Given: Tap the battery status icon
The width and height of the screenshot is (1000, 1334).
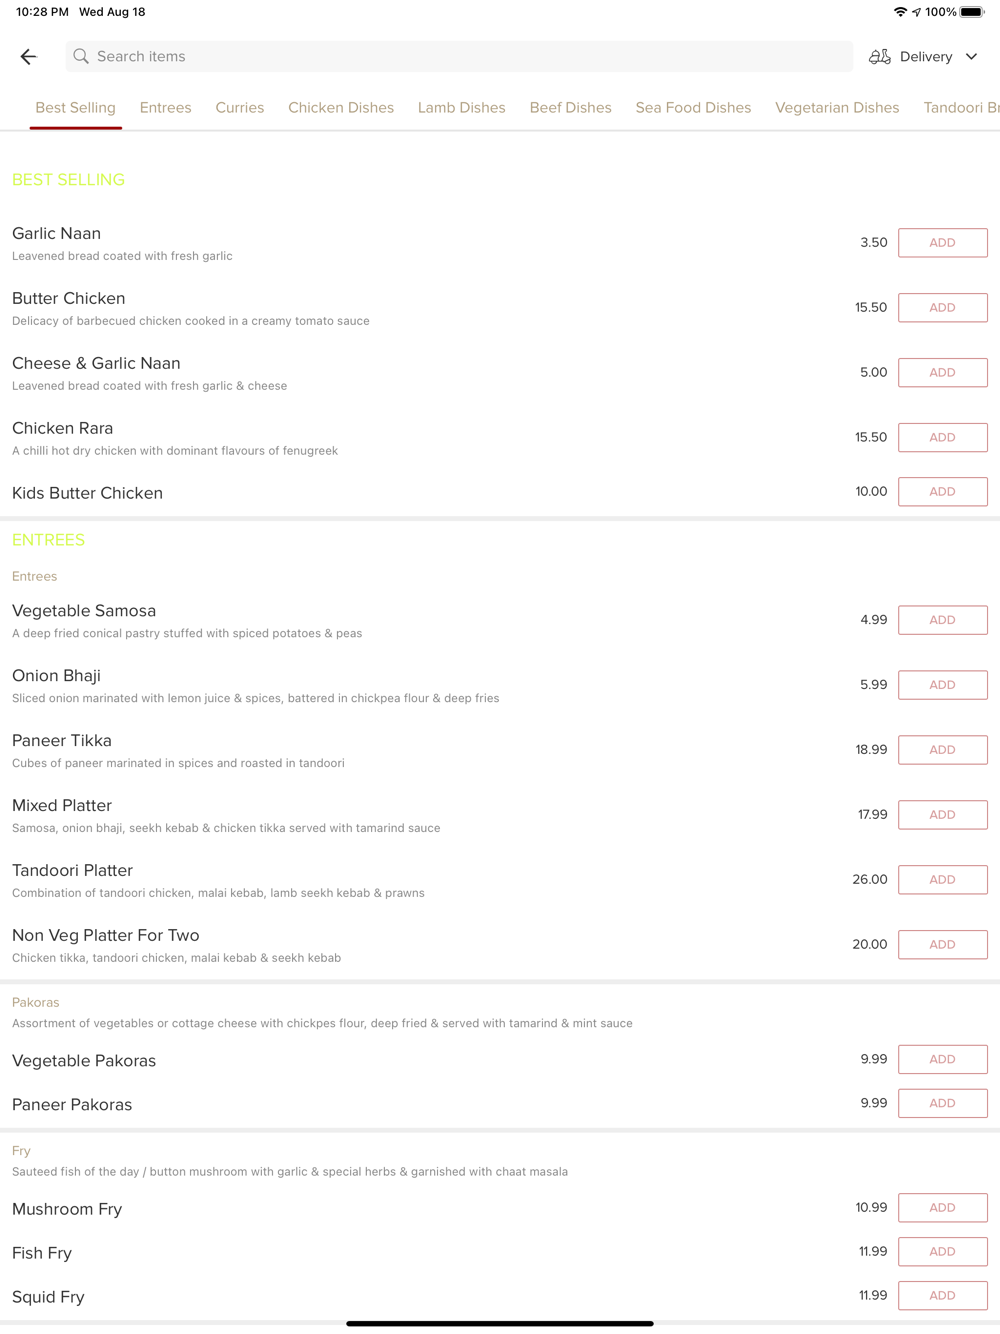Looking at the screenshot, I should 972,12.
